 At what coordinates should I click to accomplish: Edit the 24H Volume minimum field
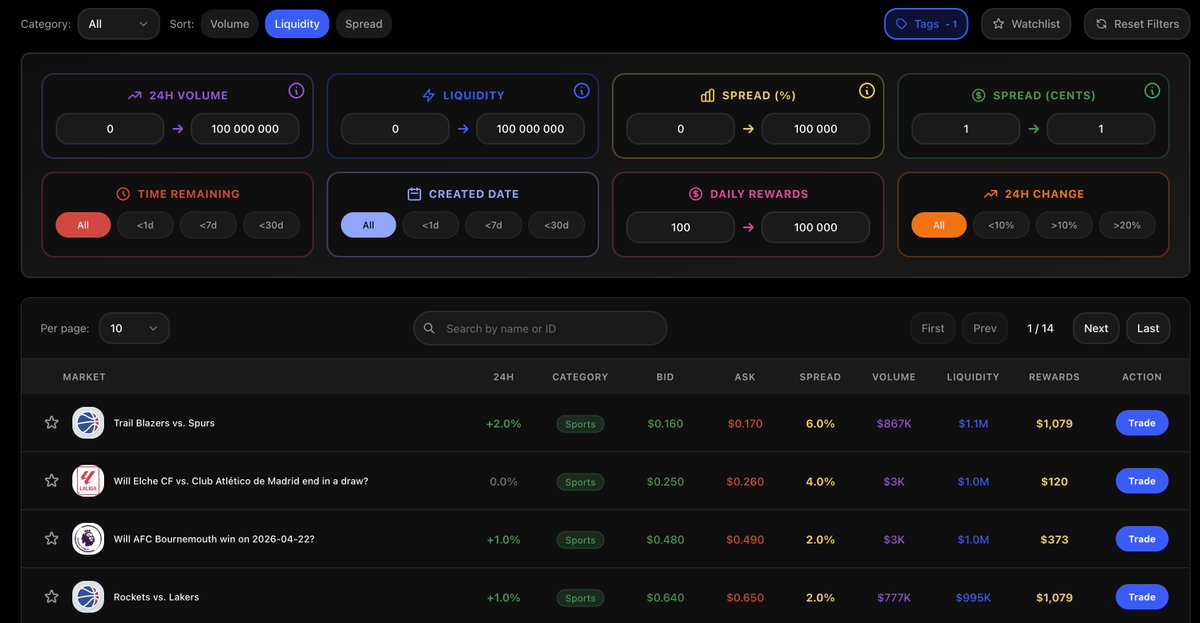click(x=110, y=129)
